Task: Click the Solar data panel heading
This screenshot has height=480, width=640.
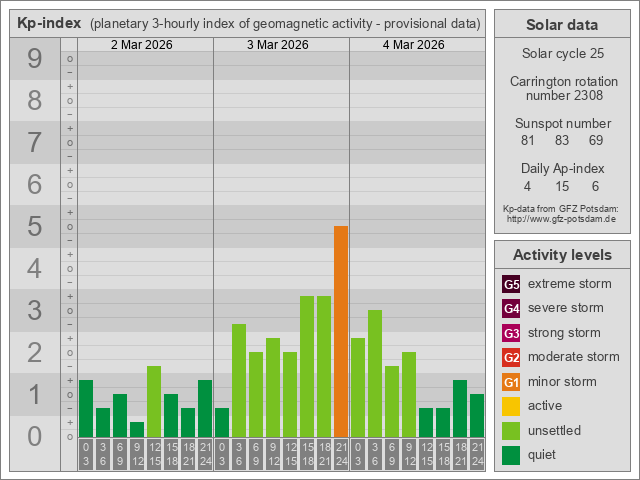Action: point(561,25)
